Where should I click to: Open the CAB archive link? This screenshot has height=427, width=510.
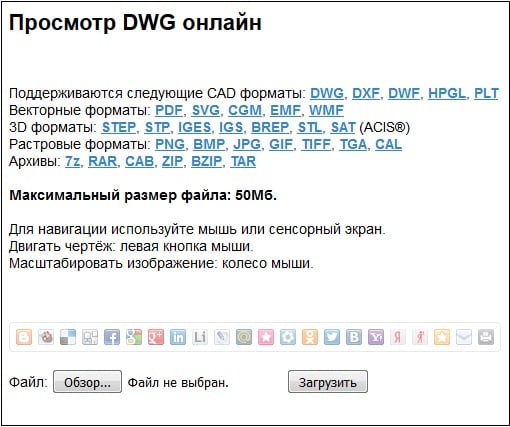pyautogui.click(x=139, y=161)
